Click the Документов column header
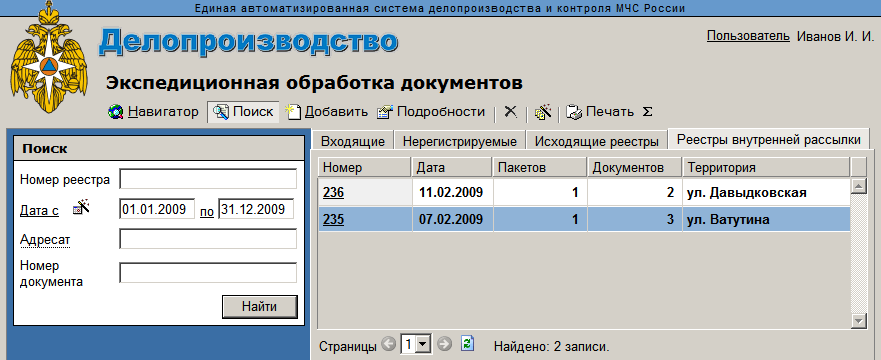This screenshot has width=881, height=360. point(635,167)
